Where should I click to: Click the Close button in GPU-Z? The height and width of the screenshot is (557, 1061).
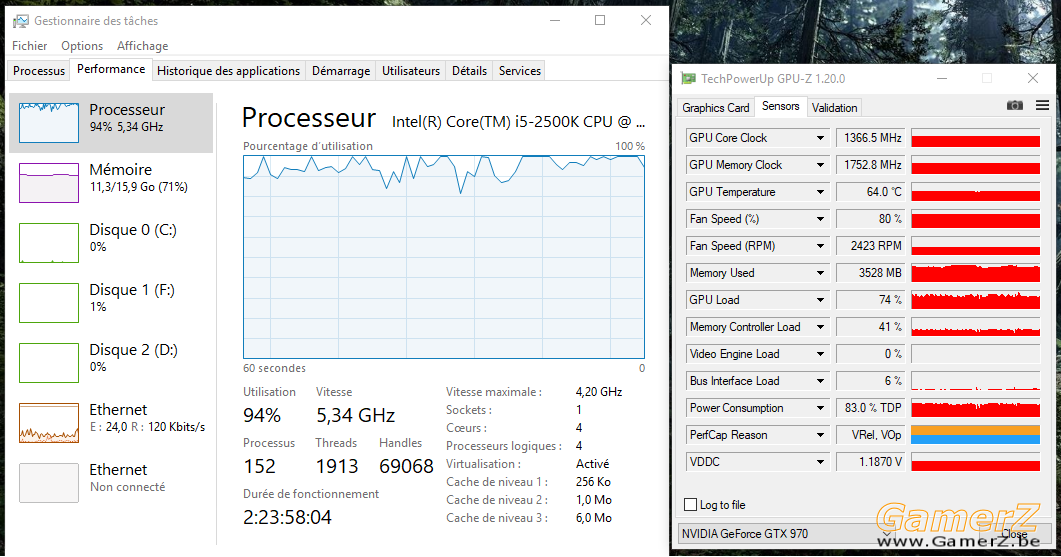(x=1014, y=534)
